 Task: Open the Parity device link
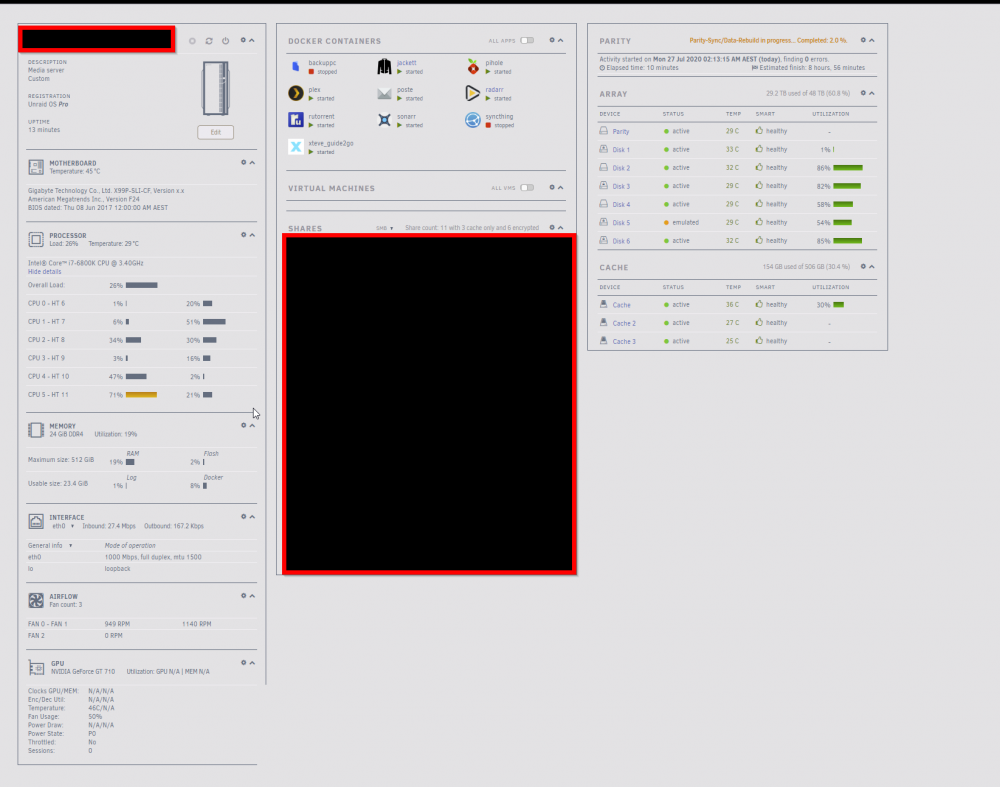point(621,131)
